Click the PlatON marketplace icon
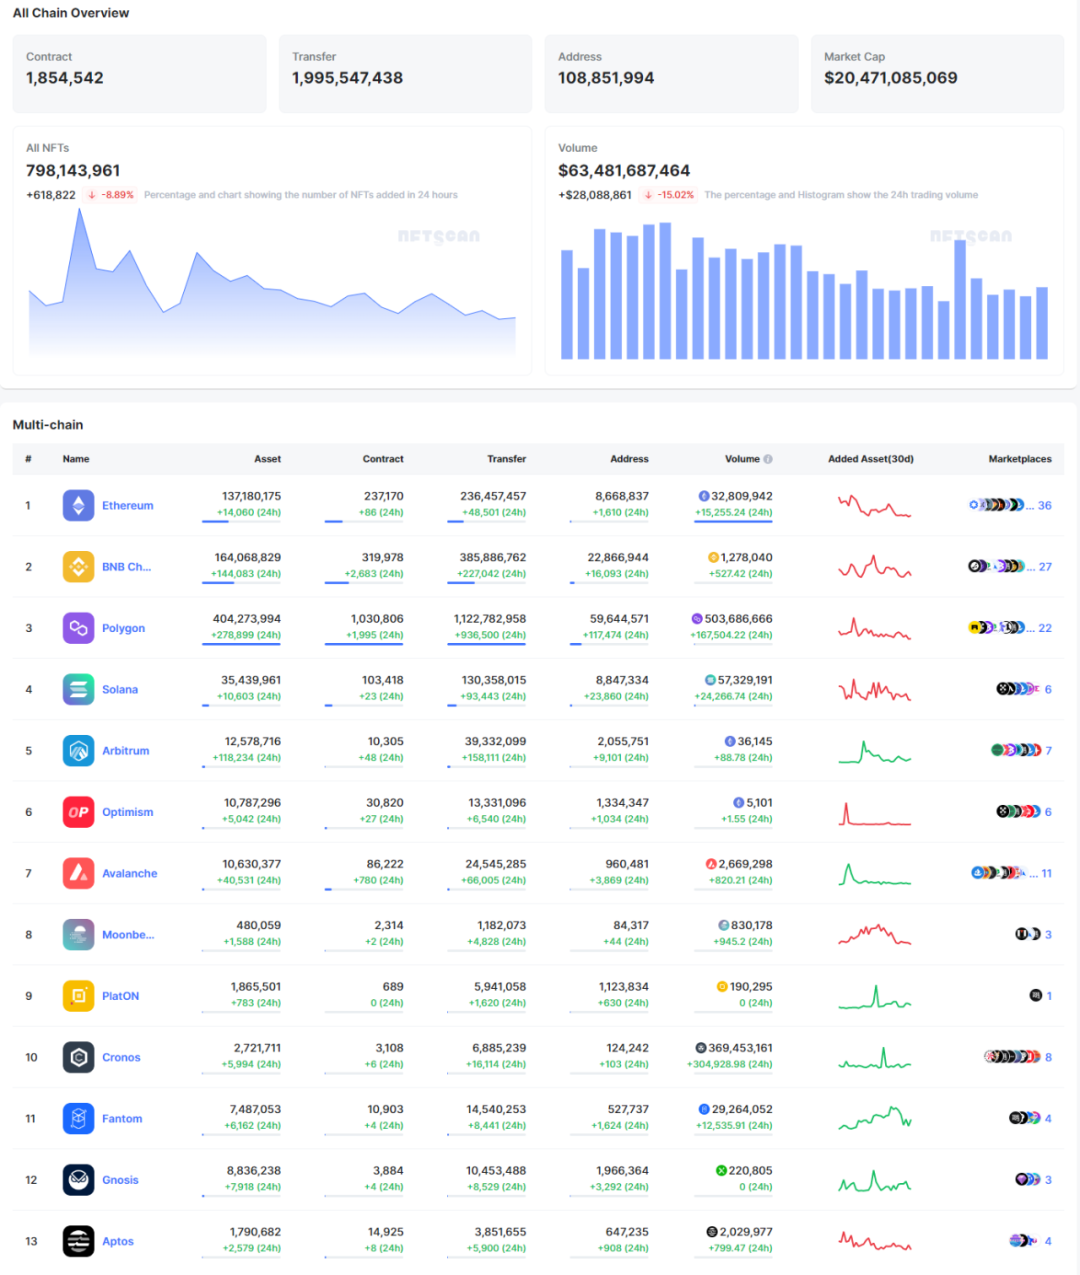 (1036, 996)
